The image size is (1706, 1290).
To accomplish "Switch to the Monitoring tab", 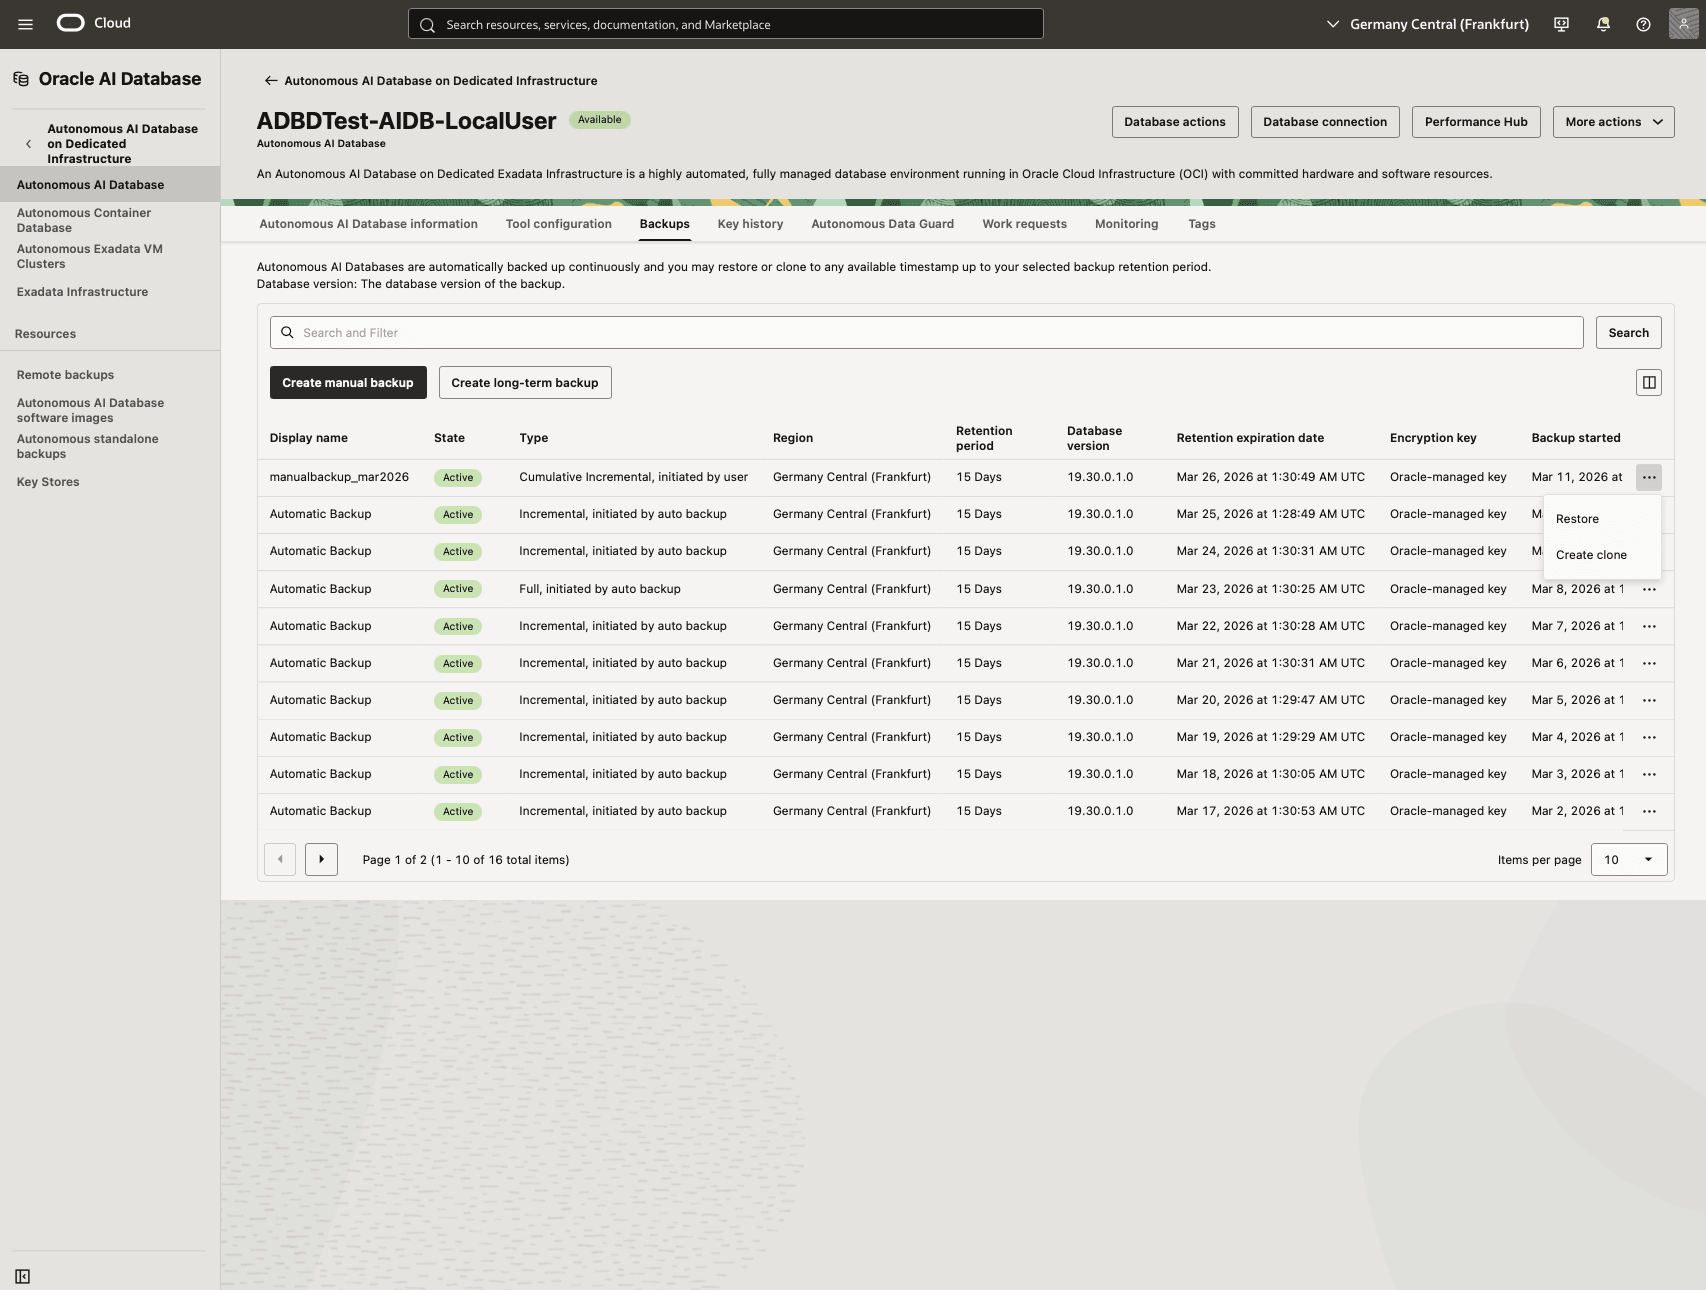I will pyautogui.click(x=1126, y=224).
